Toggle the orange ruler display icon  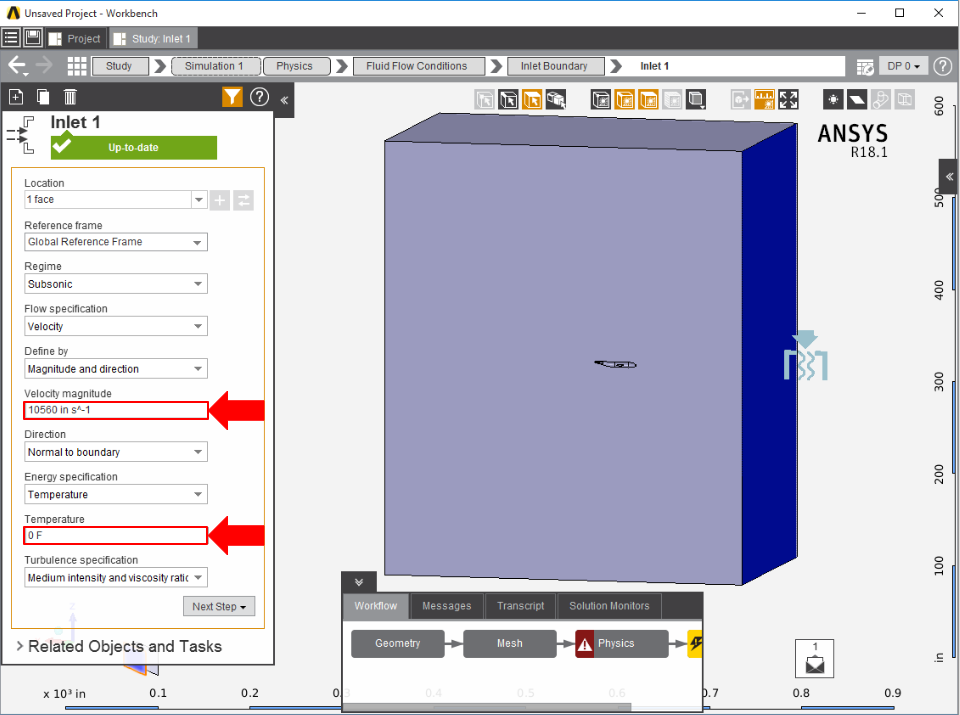coord(764,99)
